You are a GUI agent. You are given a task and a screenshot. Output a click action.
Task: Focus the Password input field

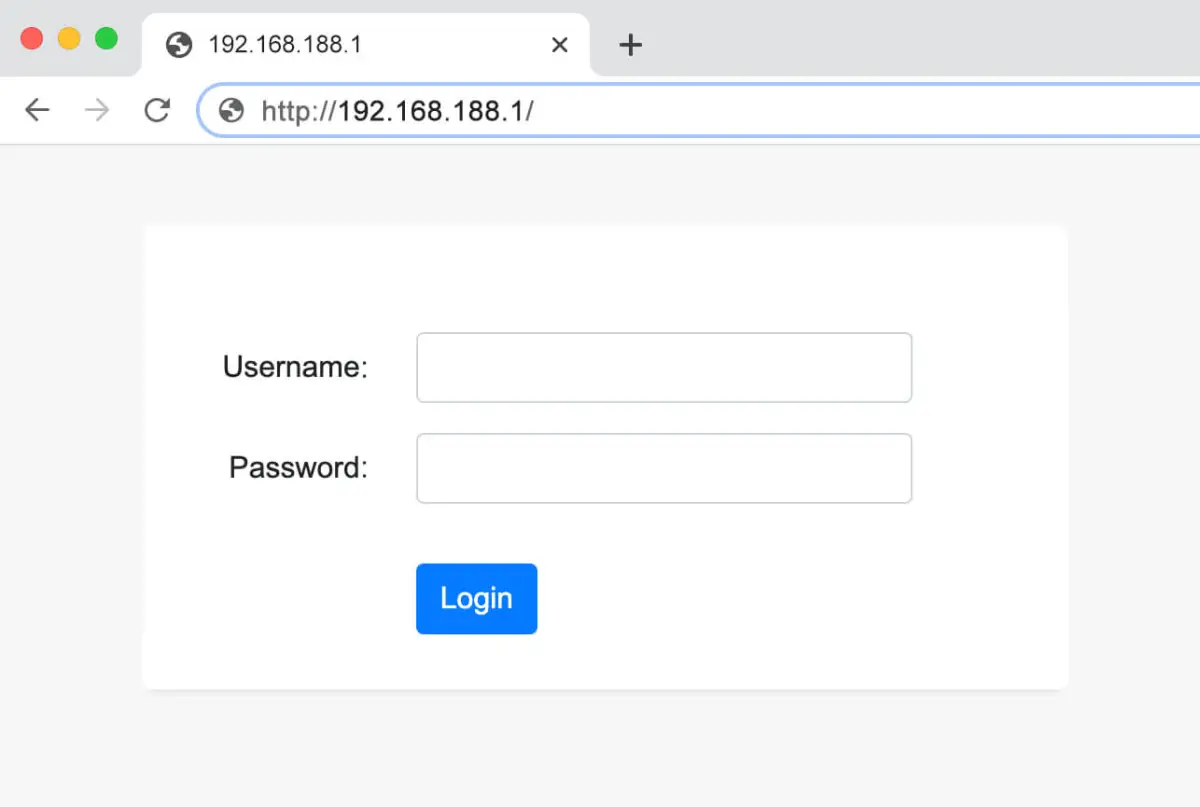click(x=663, y=468)
